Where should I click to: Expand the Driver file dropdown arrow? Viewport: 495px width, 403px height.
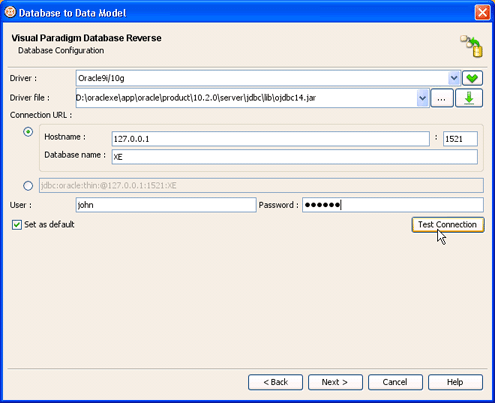click(x=422, y=98)
